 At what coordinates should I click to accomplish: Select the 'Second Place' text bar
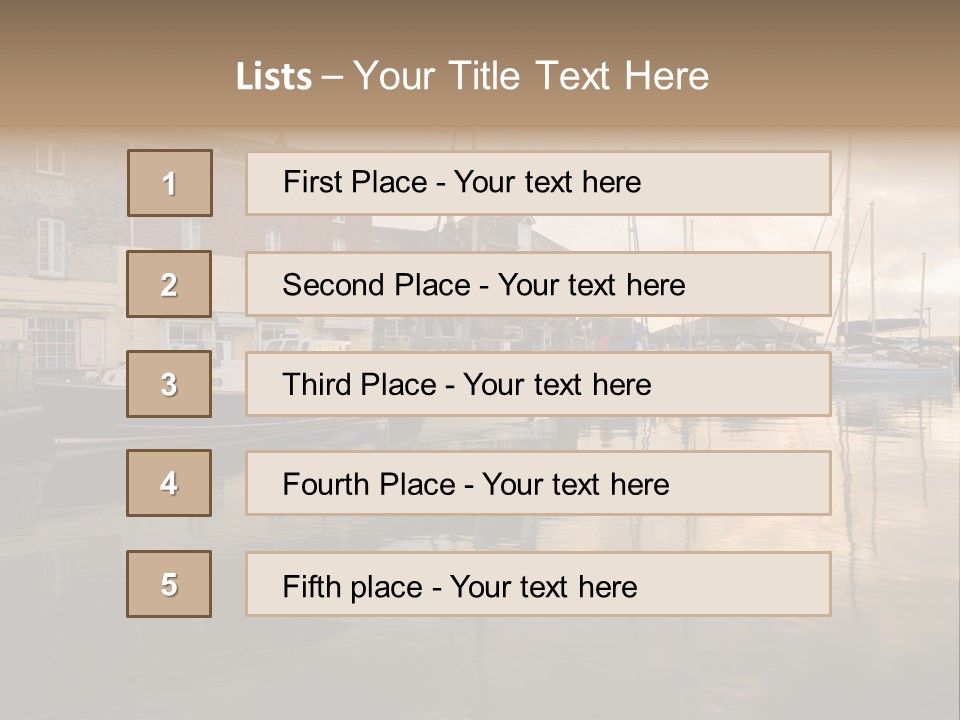click(x=538, y=284)
